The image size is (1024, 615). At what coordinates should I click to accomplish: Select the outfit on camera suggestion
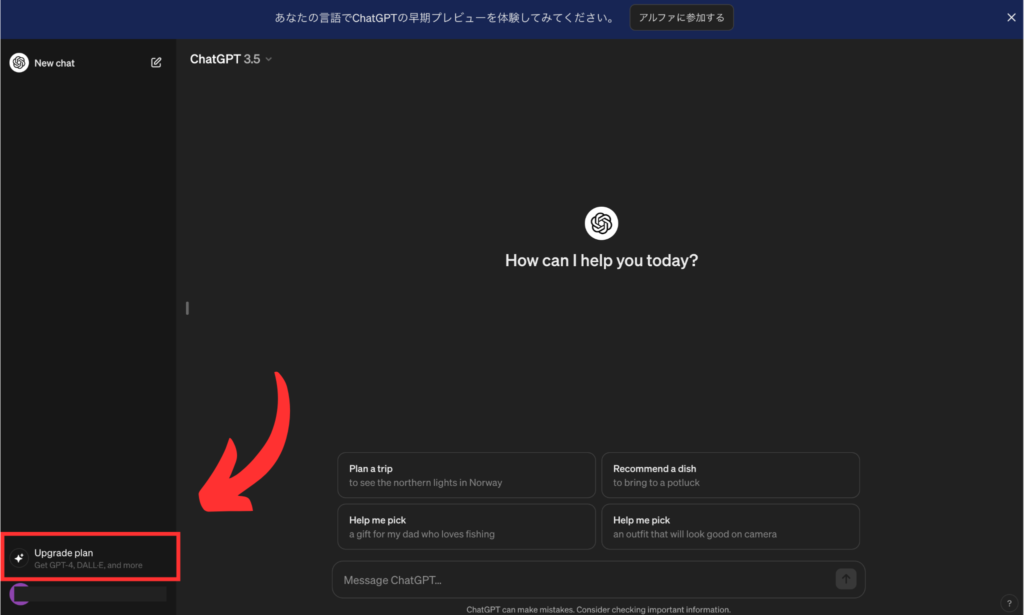[729, 527]
